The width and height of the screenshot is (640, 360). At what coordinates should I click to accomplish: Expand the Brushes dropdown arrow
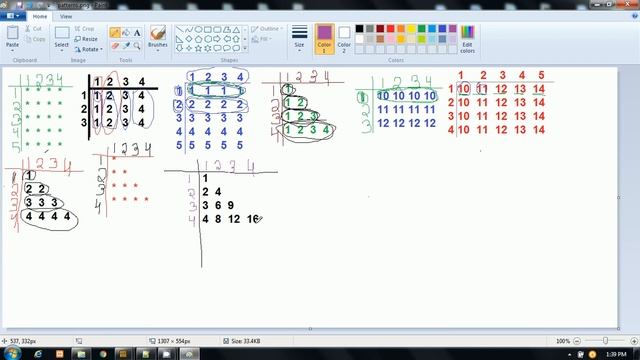click(x=158, y=51)
